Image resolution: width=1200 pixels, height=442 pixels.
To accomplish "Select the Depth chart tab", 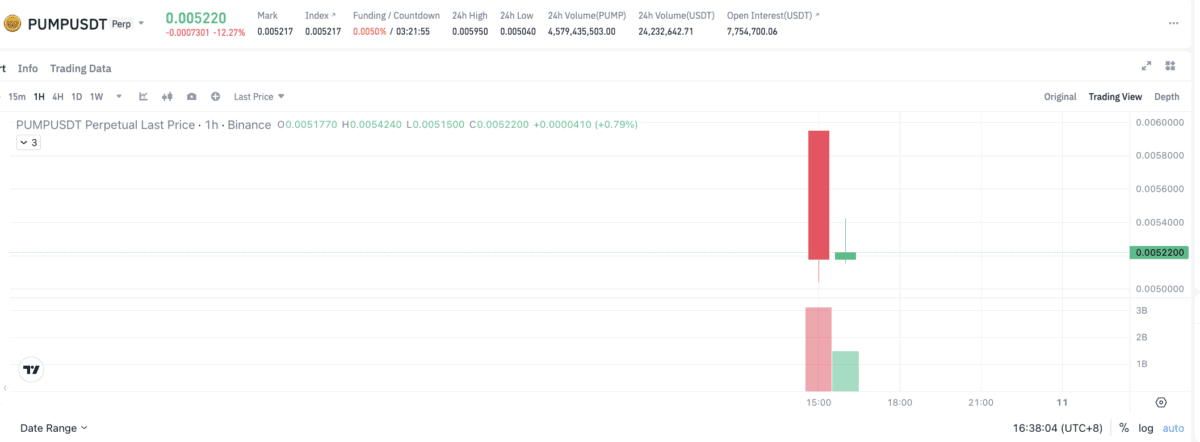I will (x=1167, y=97).
